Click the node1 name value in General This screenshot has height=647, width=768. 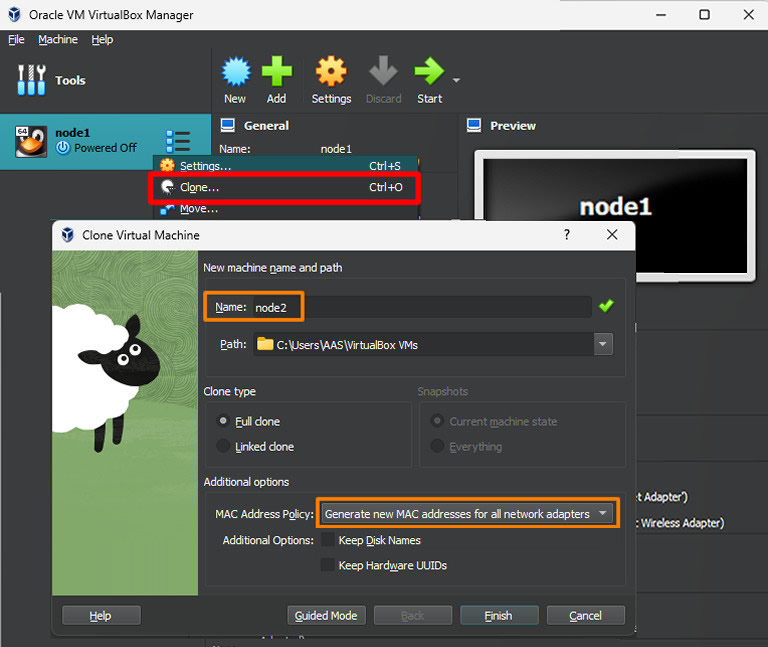(336, 149)
